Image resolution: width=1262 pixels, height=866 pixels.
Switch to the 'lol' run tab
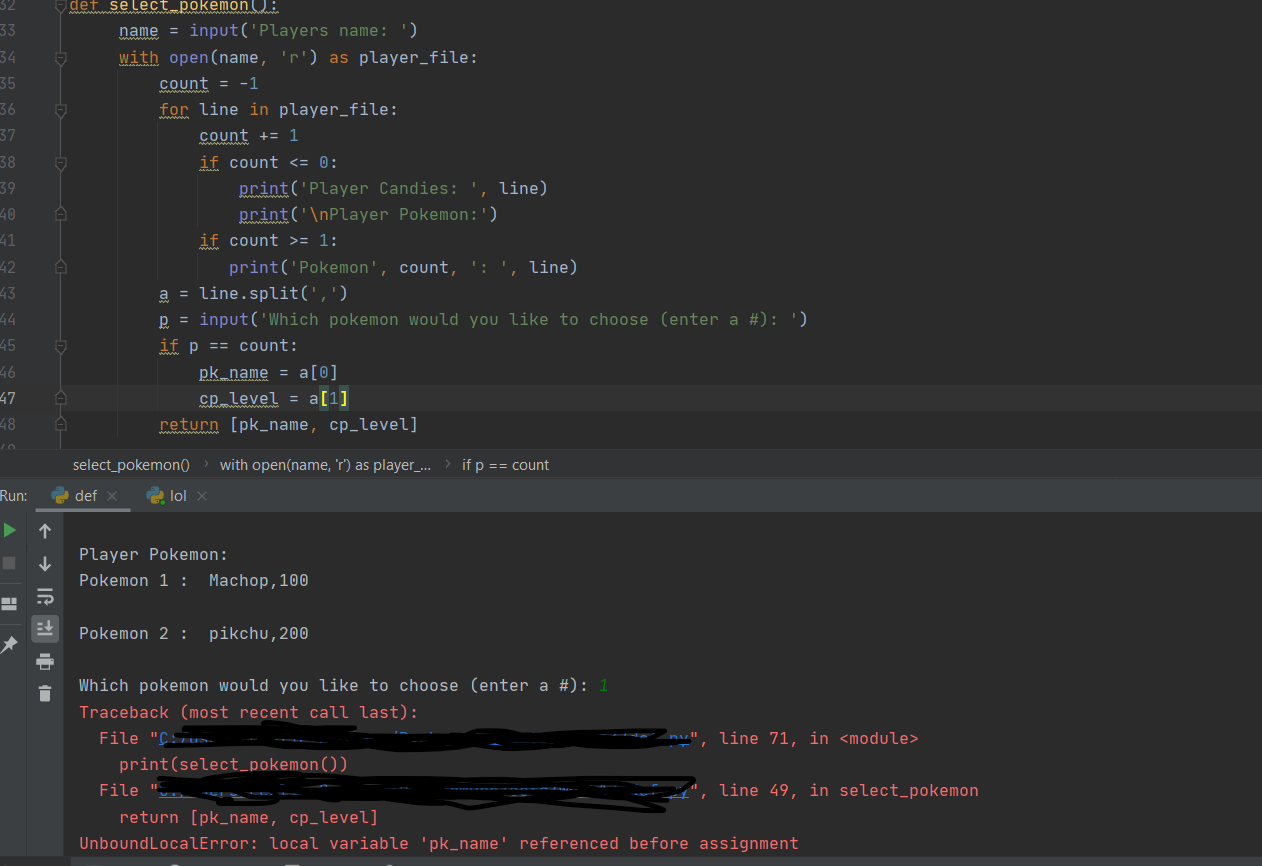click(x=178, y=496)
